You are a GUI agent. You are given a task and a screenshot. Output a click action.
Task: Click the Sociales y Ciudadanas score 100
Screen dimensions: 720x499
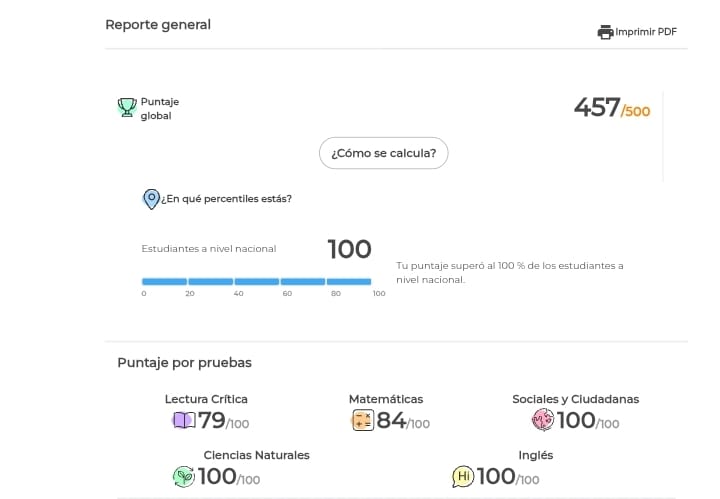[577, 421]
